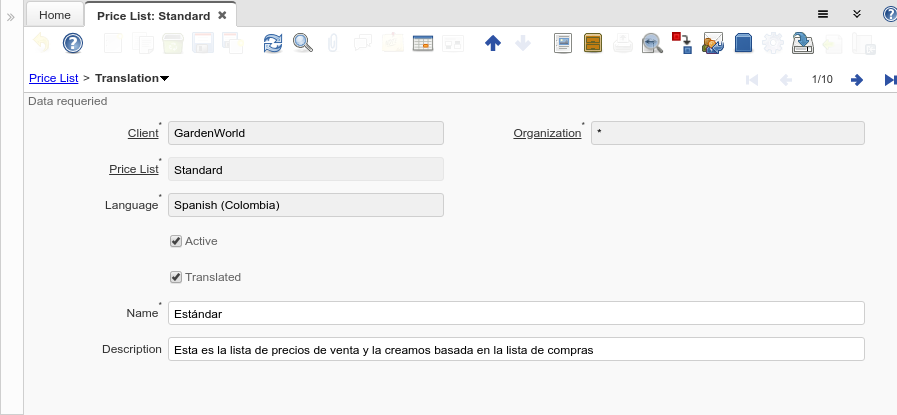The width and height of the screenshot is (897, 415).
Task: Expand the Translation tab dropdown arrow
Action: 164,78
